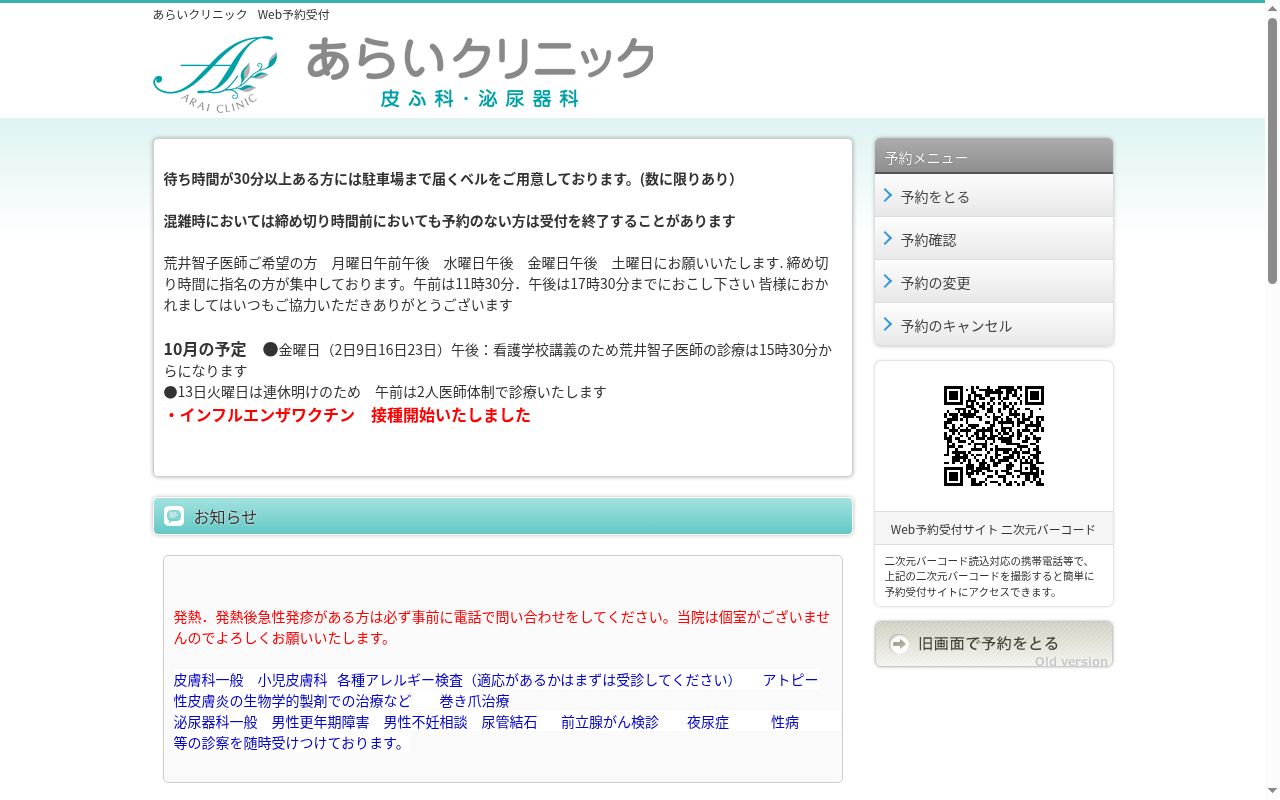Screen dimensions: 1280x800
Task: Click the Old version label
Action: coord(1071,661)
